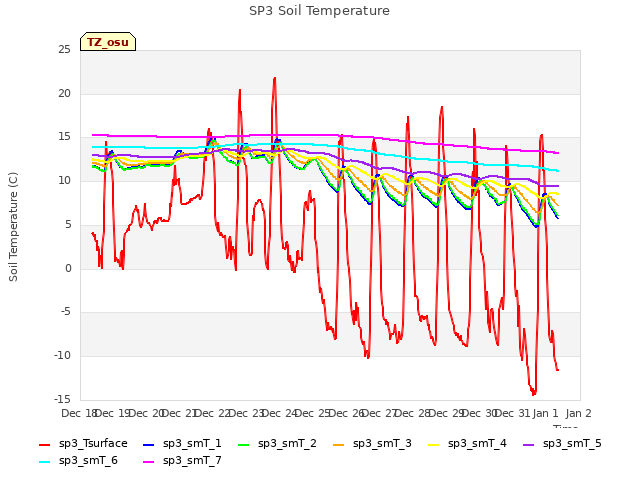
Task: Click the blue sp3_smT_1 legend swatch
Action: pos(149,444)
